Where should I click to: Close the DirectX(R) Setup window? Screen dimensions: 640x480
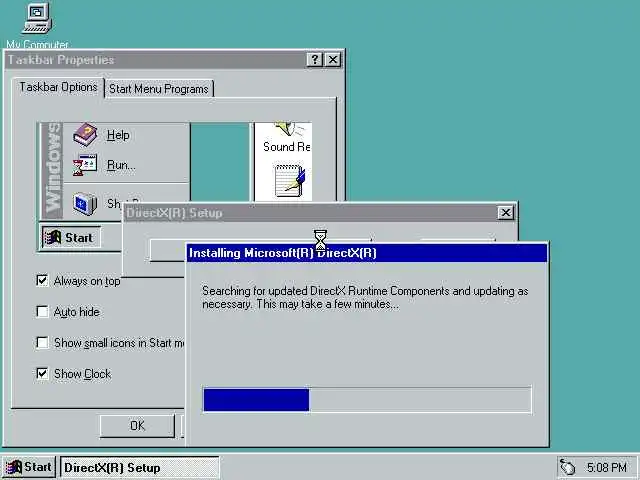tap(506, 213)
